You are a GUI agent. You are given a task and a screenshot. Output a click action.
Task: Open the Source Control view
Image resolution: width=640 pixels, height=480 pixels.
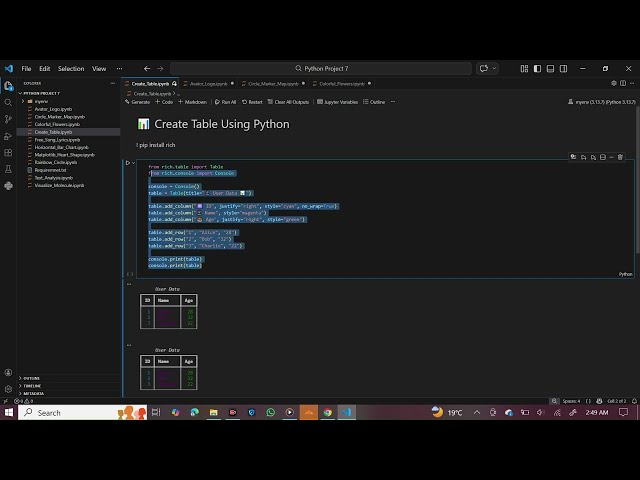point(8,119)
